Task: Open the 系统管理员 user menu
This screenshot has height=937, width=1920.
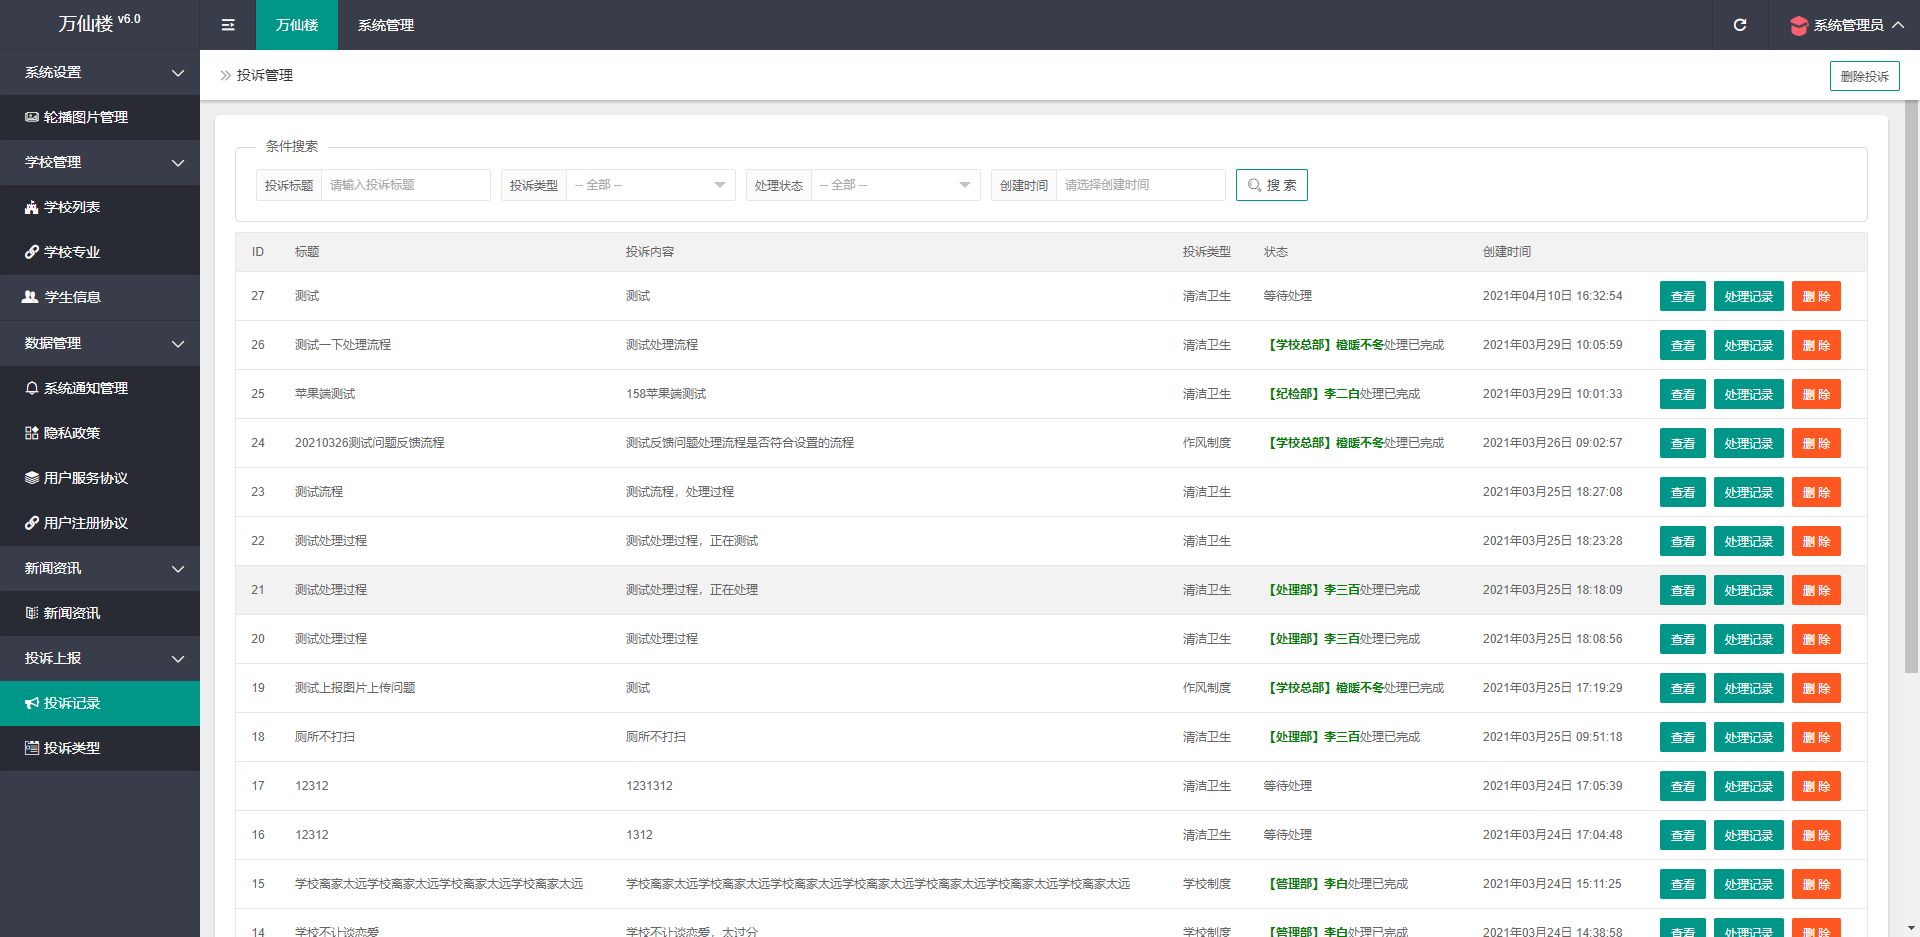Action: click(x=1847, y=25)
